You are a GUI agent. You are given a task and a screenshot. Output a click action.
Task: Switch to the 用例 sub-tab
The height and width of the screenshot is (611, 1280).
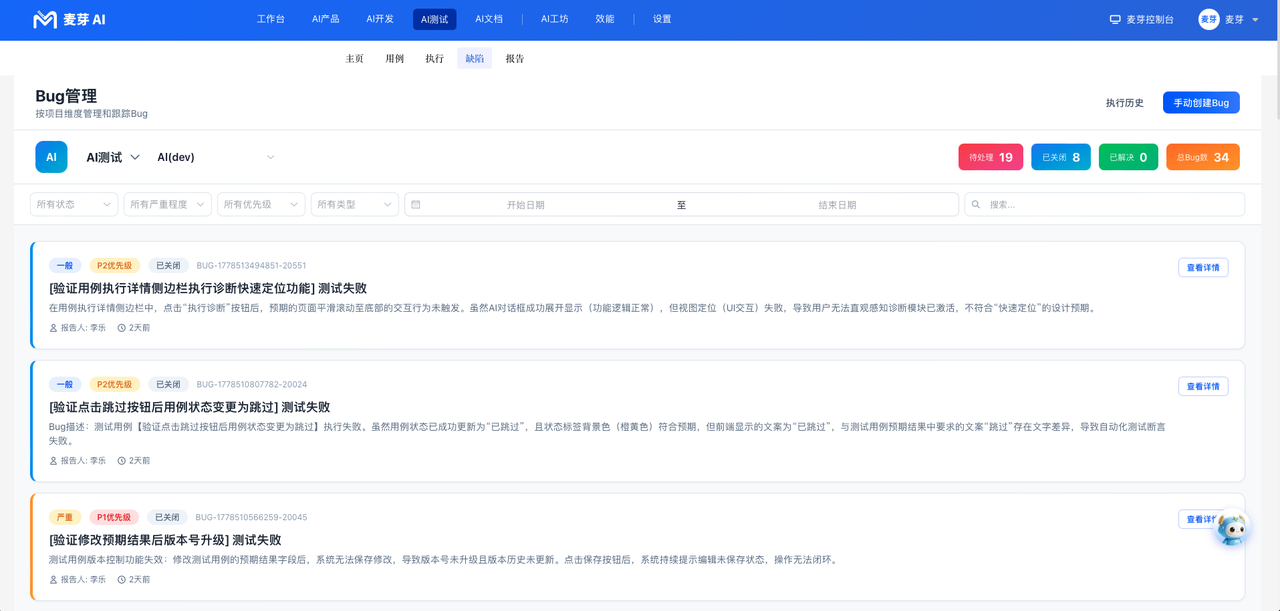[x=394, y=58]
